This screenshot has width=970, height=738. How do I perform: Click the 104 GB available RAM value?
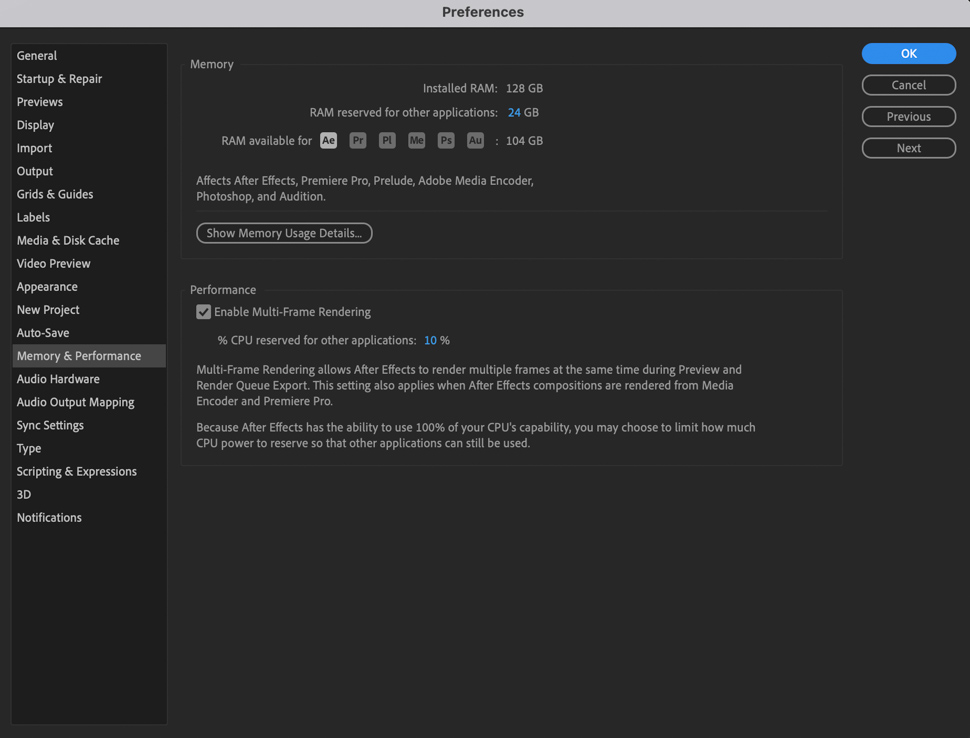(524, 141)
